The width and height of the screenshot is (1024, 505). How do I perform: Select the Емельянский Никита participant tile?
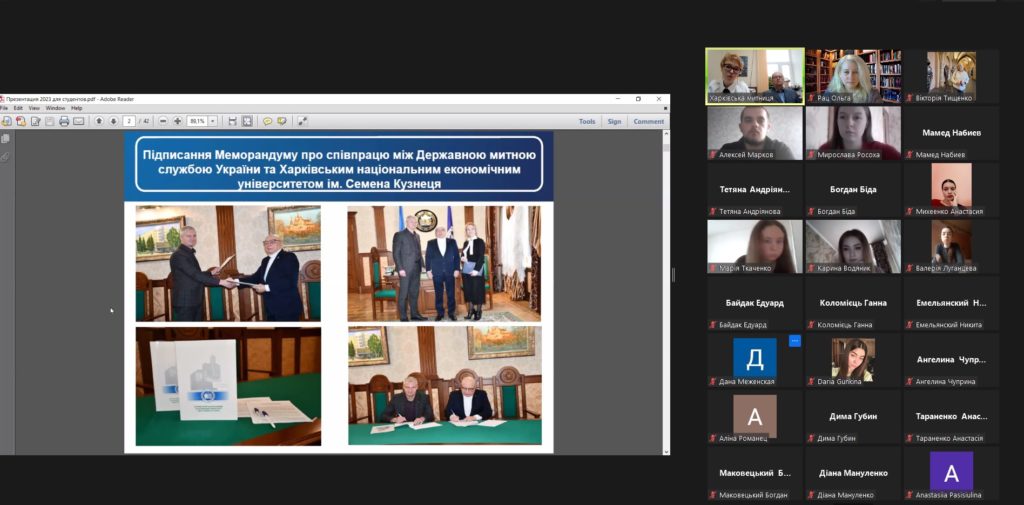coord(951,303)
